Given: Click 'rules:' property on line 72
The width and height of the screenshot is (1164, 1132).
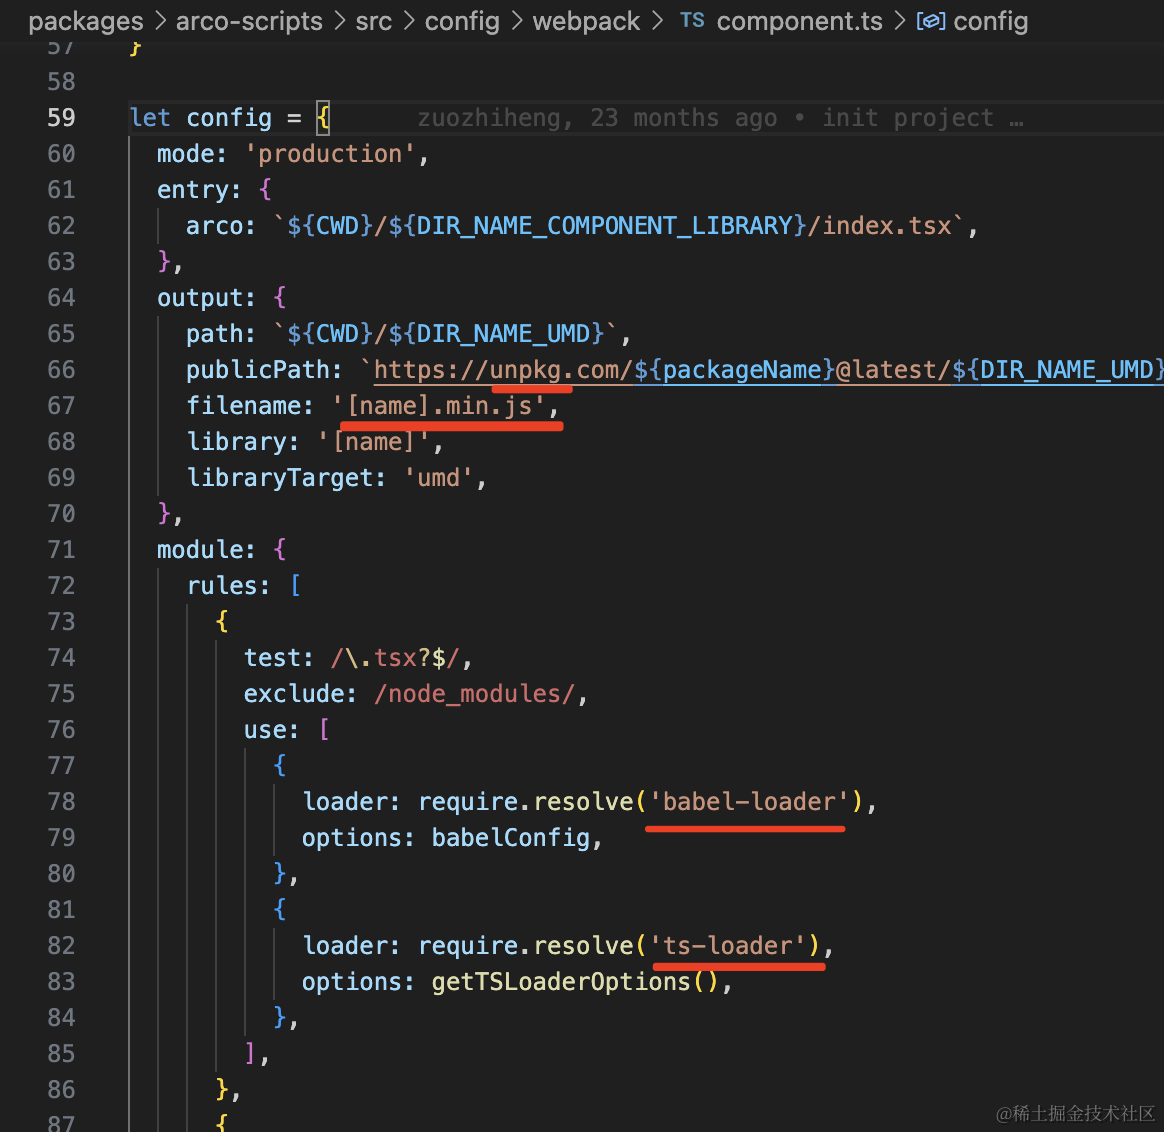Looking at the screenshot, I should coord(228,586).
